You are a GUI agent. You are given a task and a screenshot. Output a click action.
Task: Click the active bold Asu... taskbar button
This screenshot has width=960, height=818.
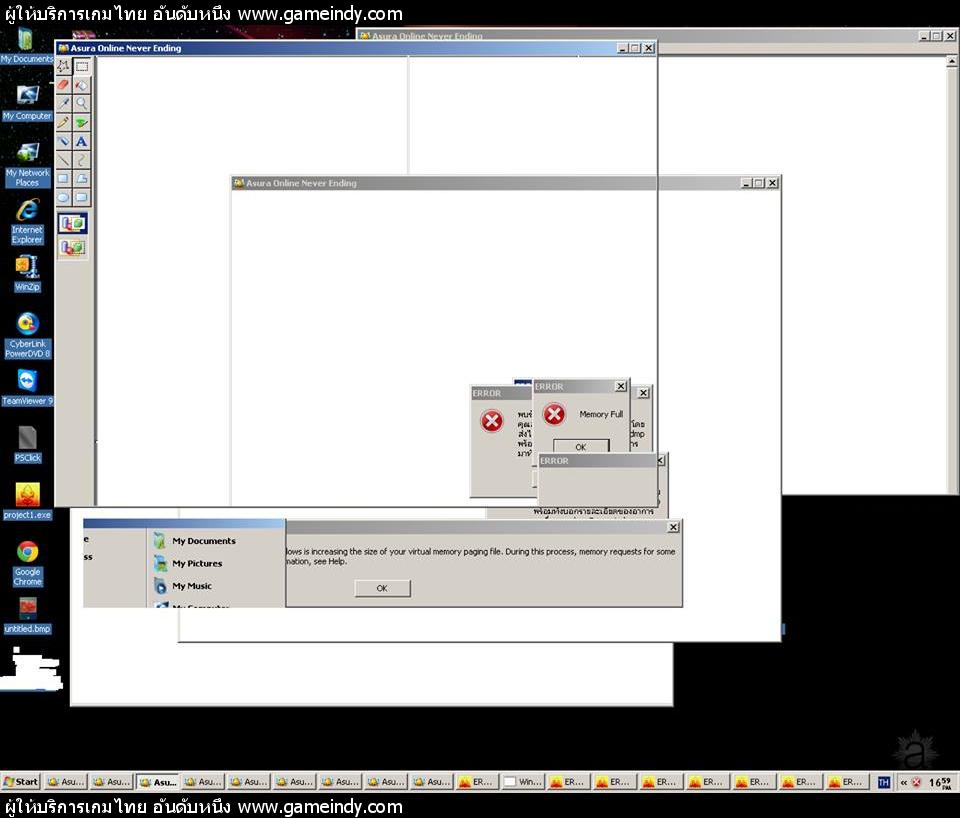coord(158,782)
